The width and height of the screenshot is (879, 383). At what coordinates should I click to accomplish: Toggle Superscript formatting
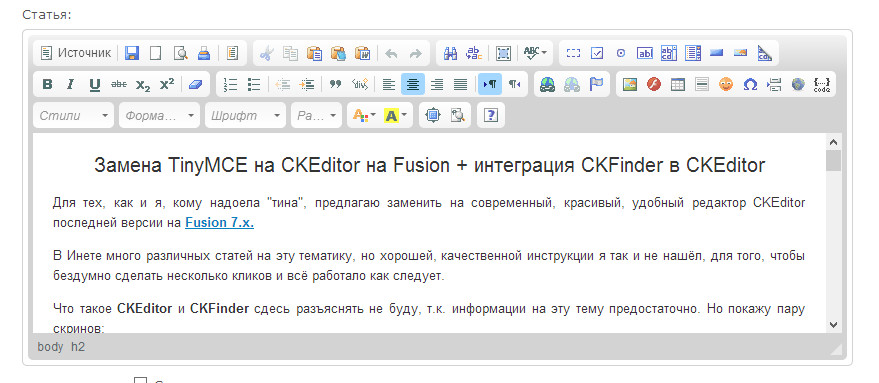click(x=166, y=84)
